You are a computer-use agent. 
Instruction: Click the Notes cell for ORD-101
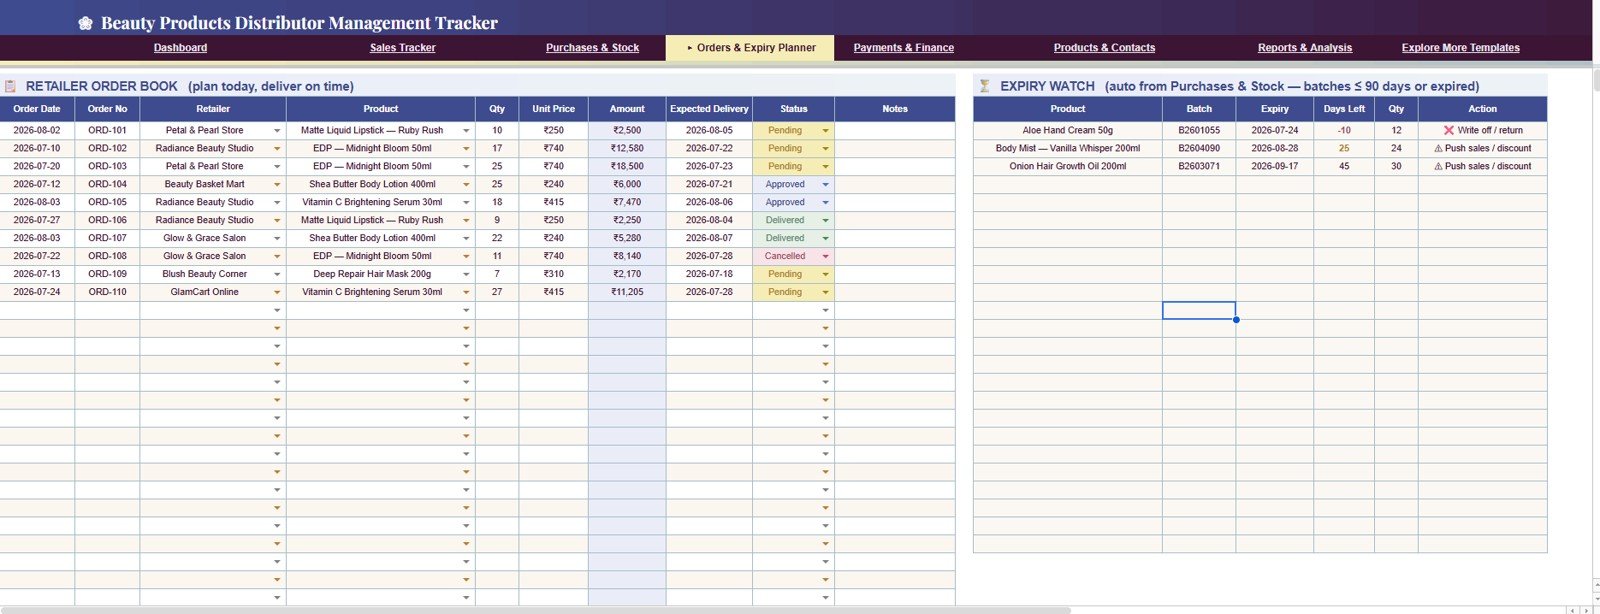(895, 130)
